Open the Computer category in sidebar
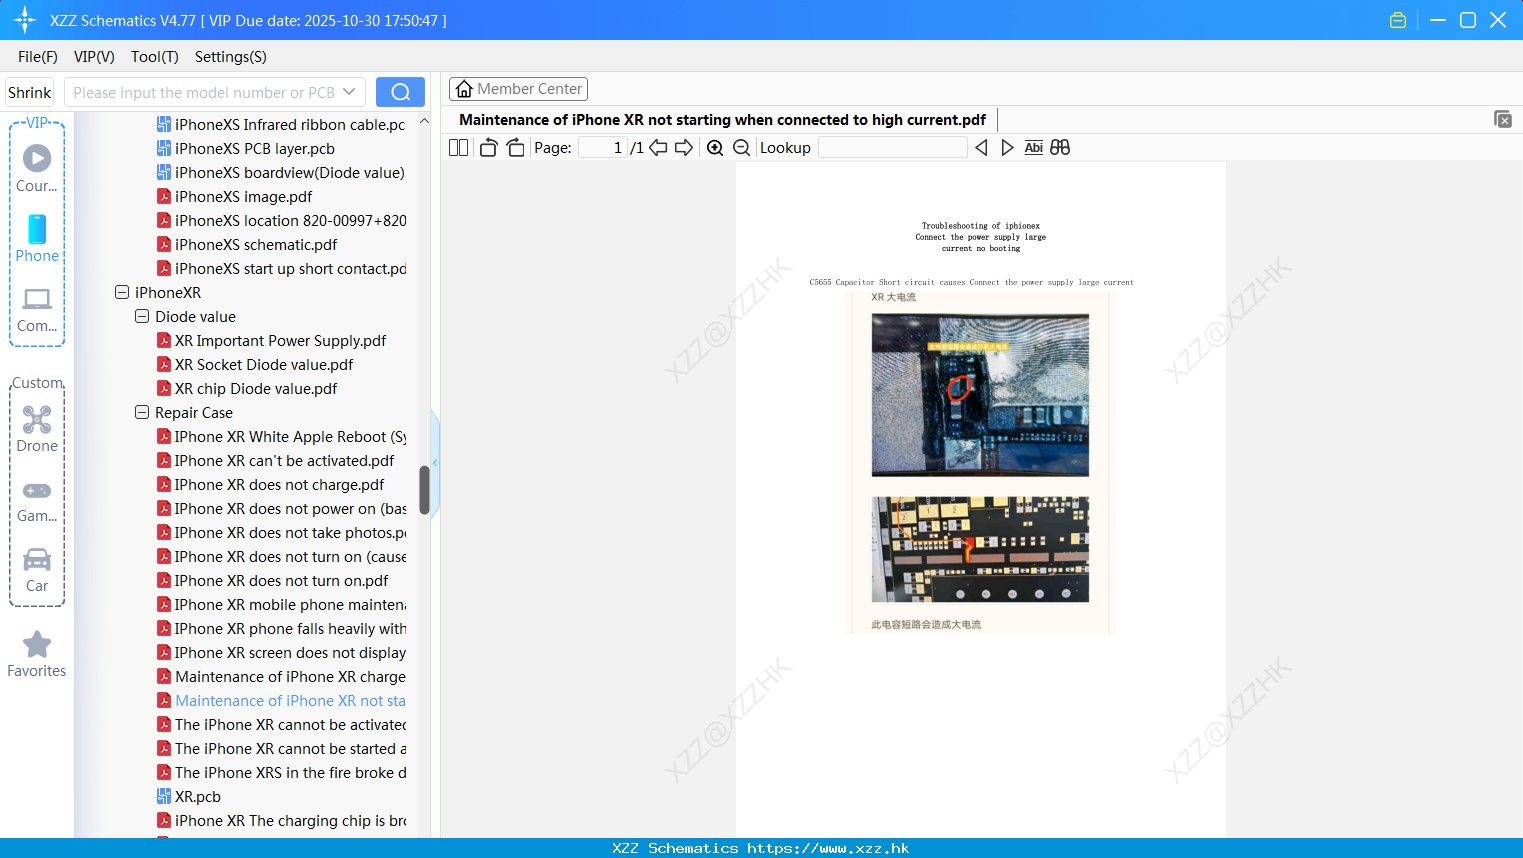Image resolution: width=1523 pixels, height=858 pixels. point(37,310)
